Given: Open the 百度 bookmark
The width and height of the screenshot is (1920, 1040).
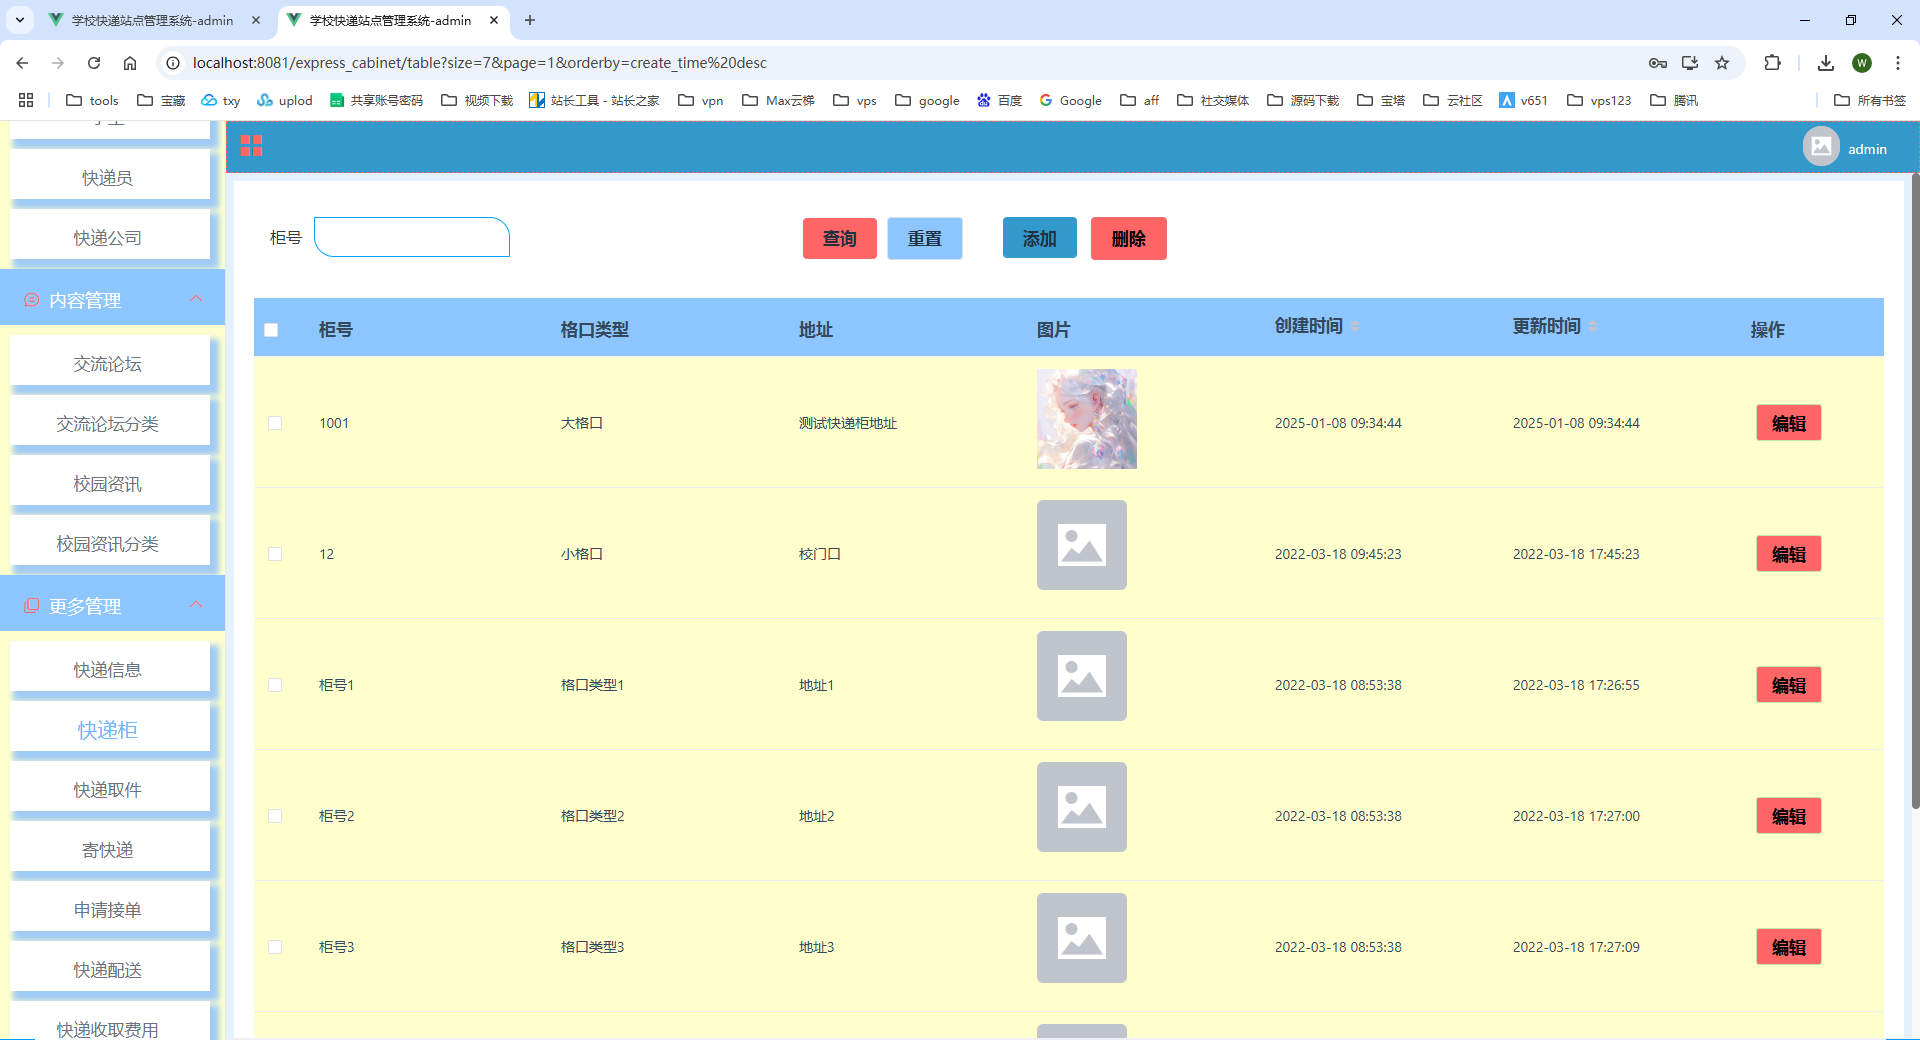Looking at the screenshot, I should 999,100.
